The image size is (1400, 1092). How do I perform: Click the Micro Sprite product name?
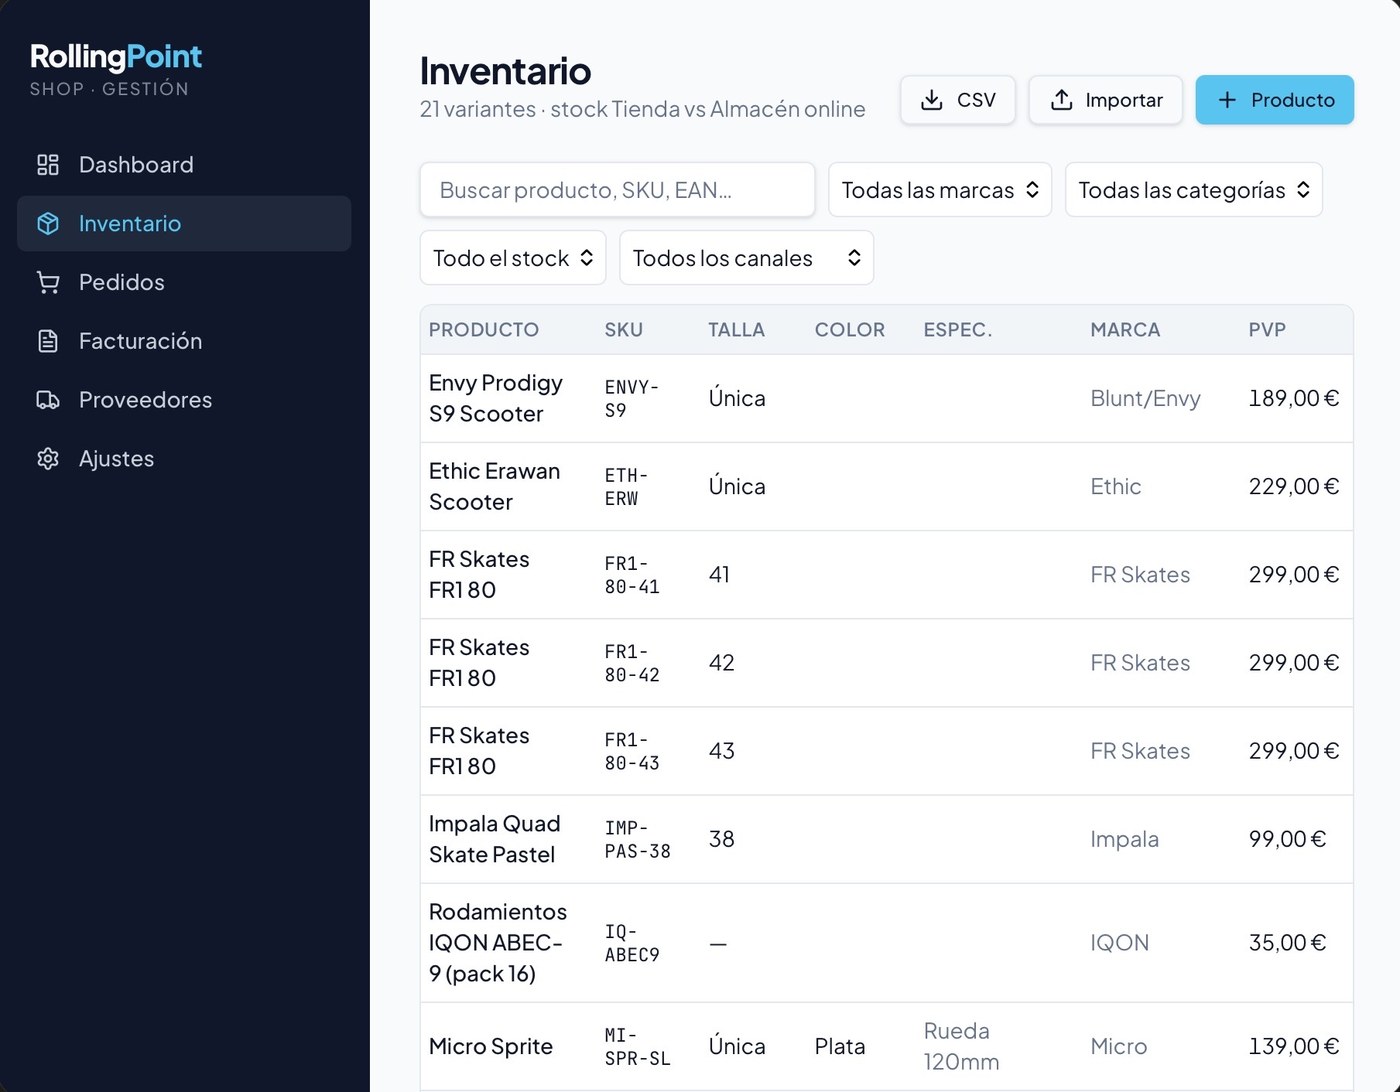click(x=491, y=1047)
